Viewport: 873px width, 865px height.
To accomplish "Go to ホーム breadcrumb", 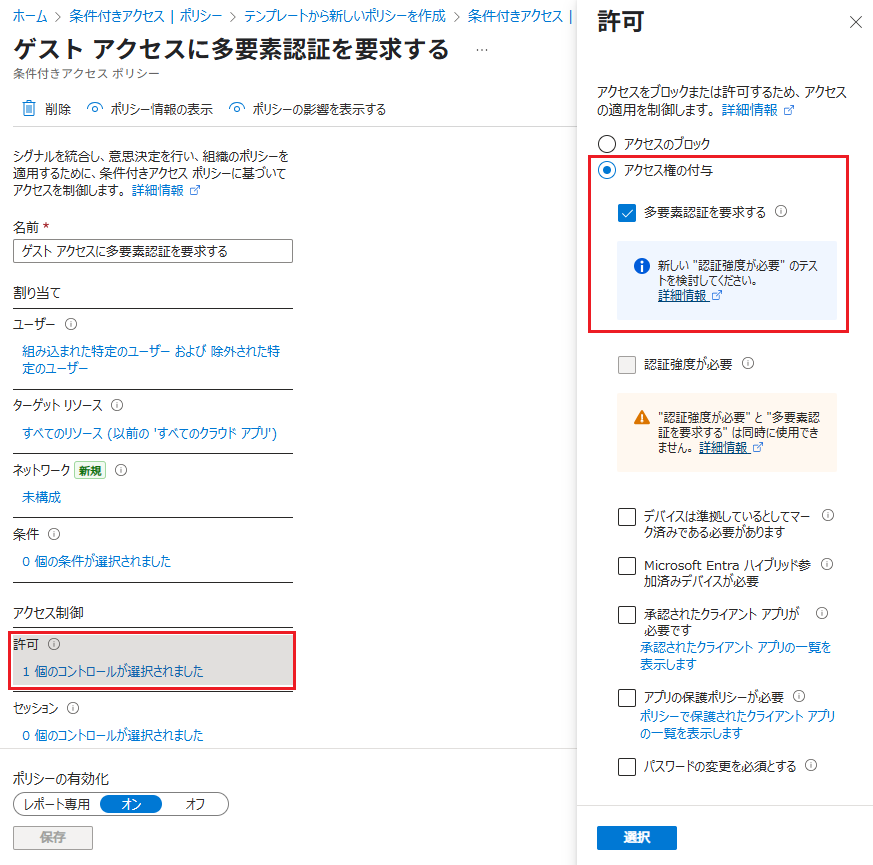I will point(30,16).
